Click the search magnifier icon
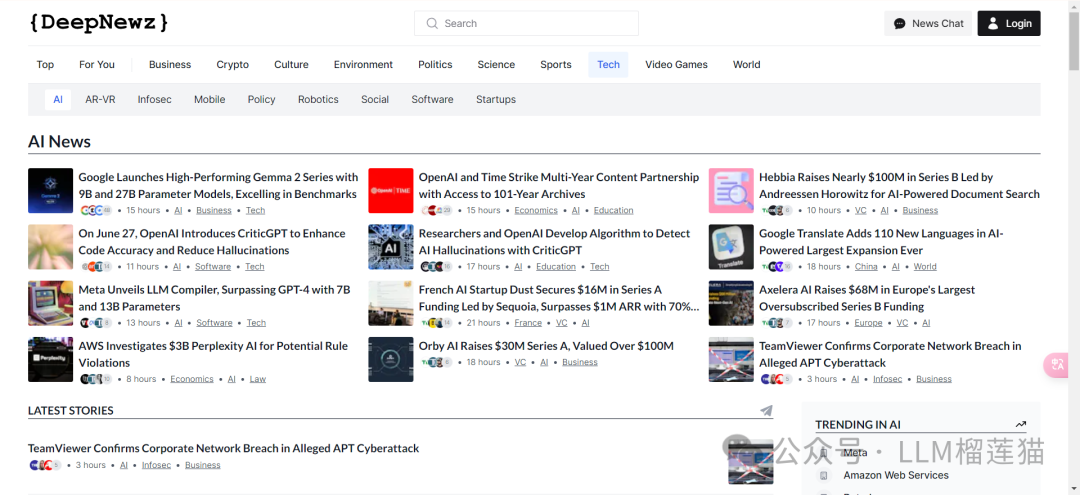The height and width of the screenshot is (495, 1080). (x=432, y=23)
